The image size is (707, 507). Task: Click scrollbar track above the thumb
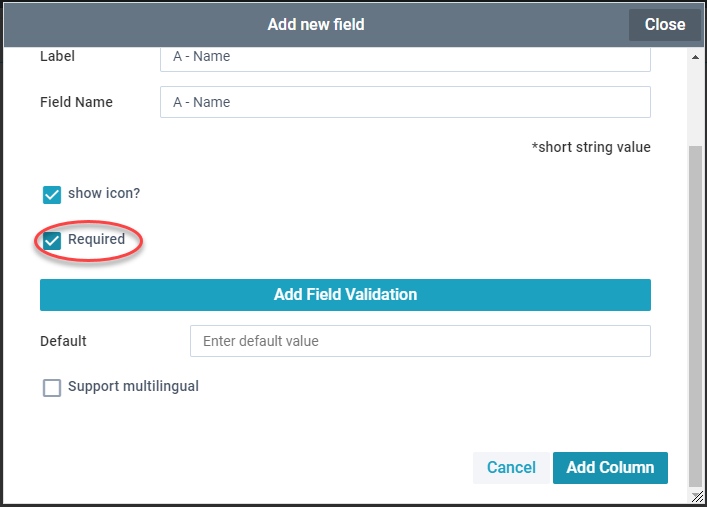click(696, 100)
